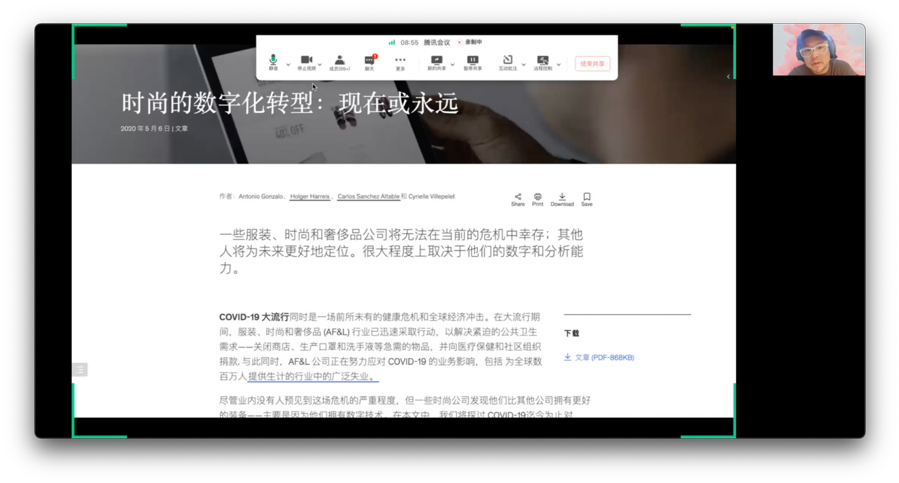Click the article summary paragraph starting 一些服装
899x483 pixels.
click(x=401, y=251)
